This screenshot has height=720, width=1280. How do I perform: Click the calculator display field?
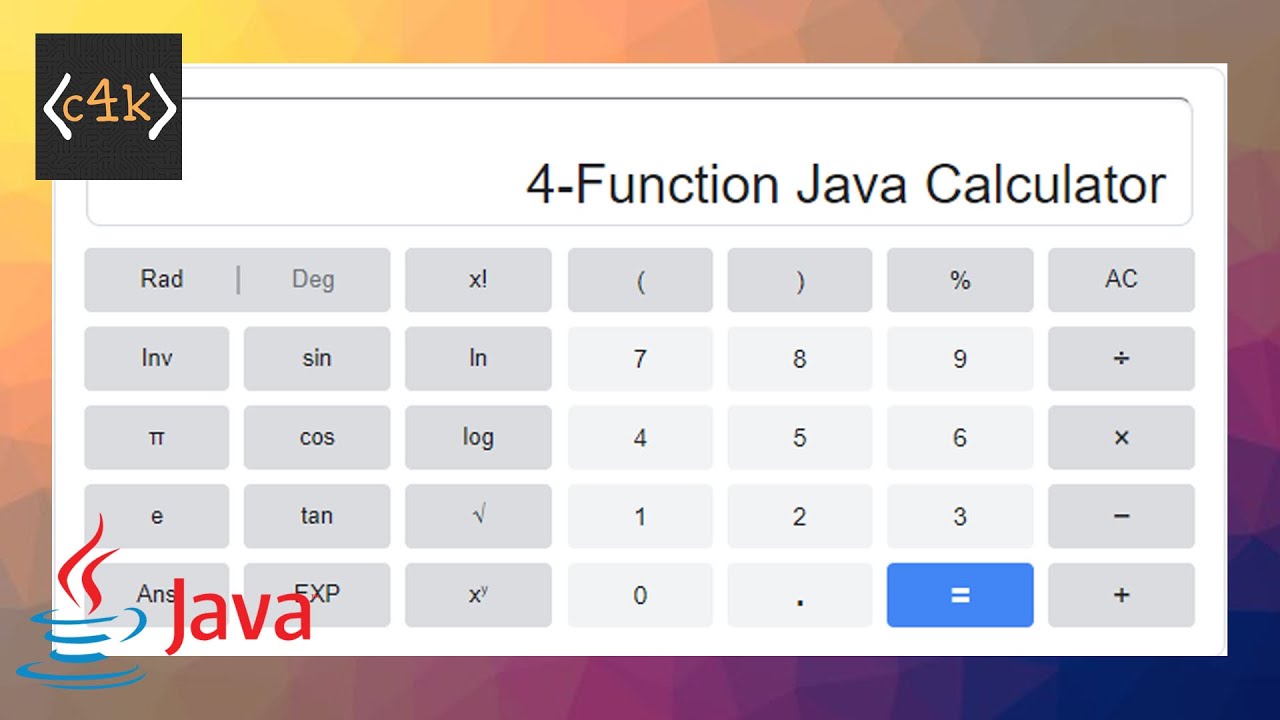click(640, 161)
